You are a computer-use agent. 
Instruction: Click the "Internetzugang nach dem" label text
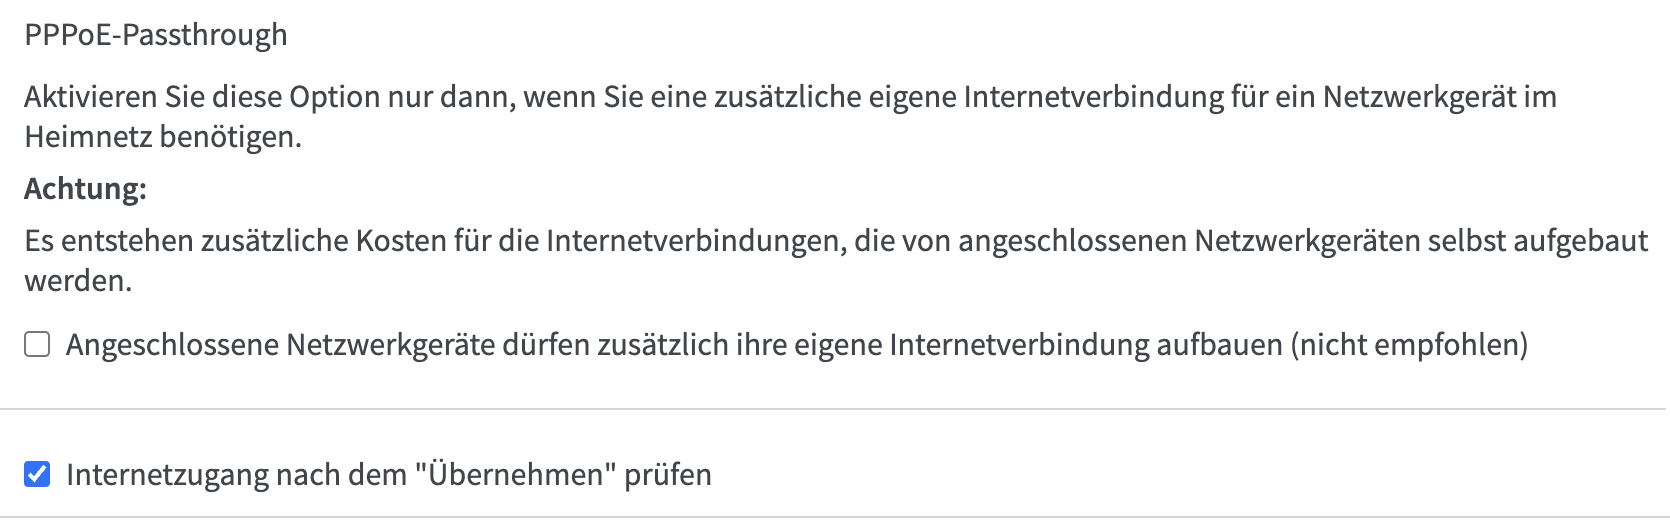[238, 474]
